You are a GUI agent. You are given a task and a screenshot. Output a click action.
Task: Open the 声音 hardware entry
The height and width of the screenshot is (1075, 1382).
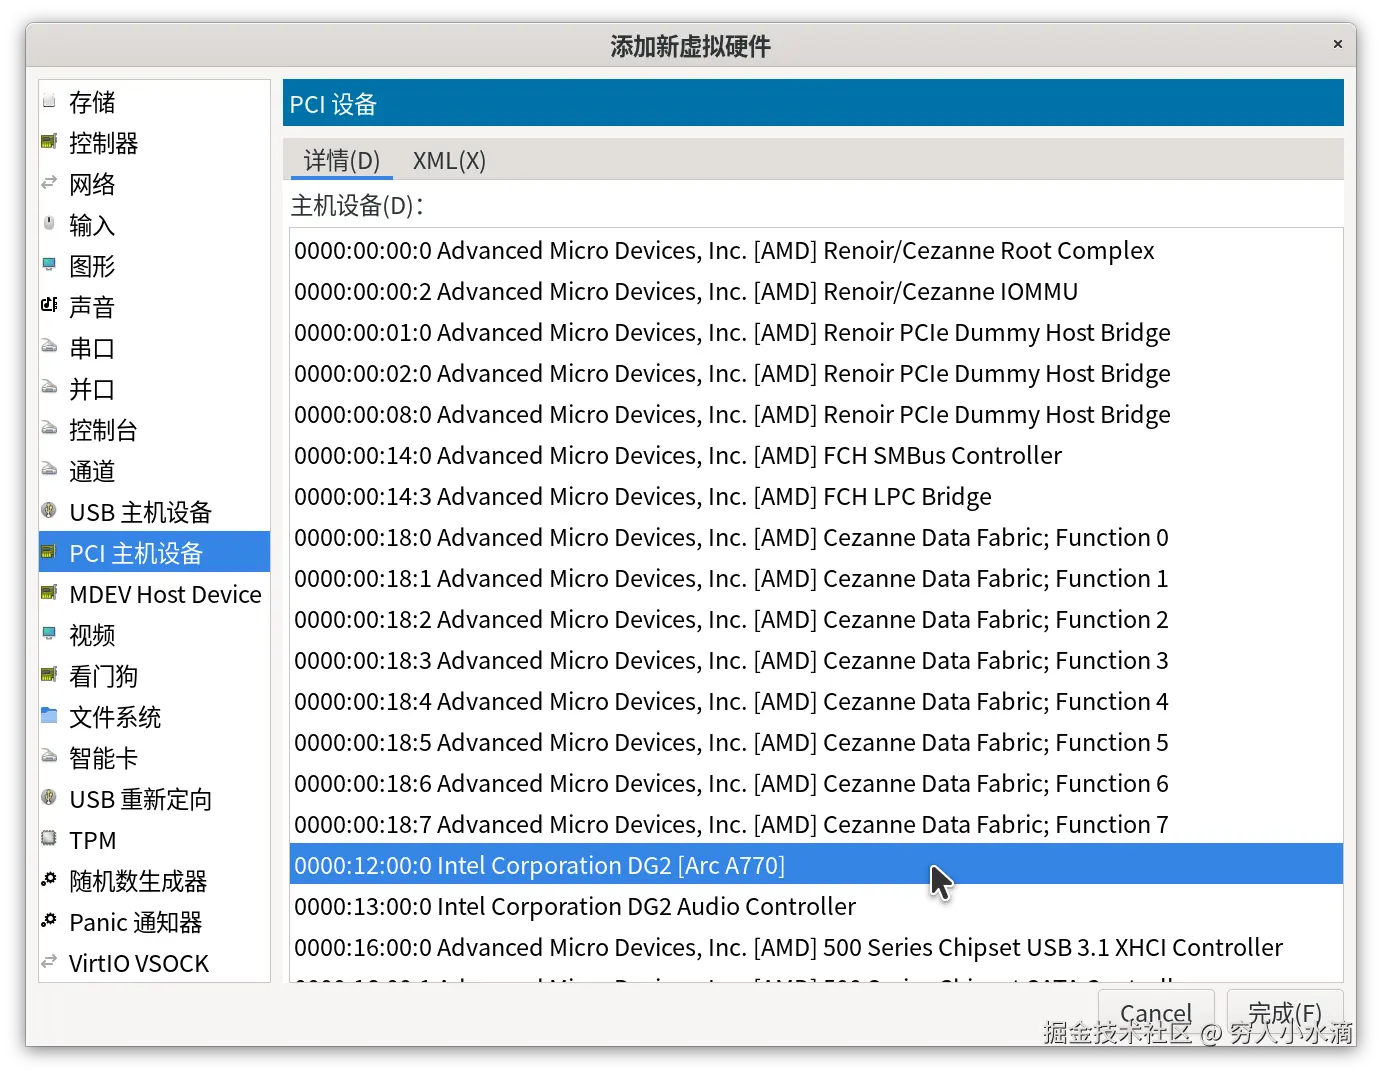point(154,307)
